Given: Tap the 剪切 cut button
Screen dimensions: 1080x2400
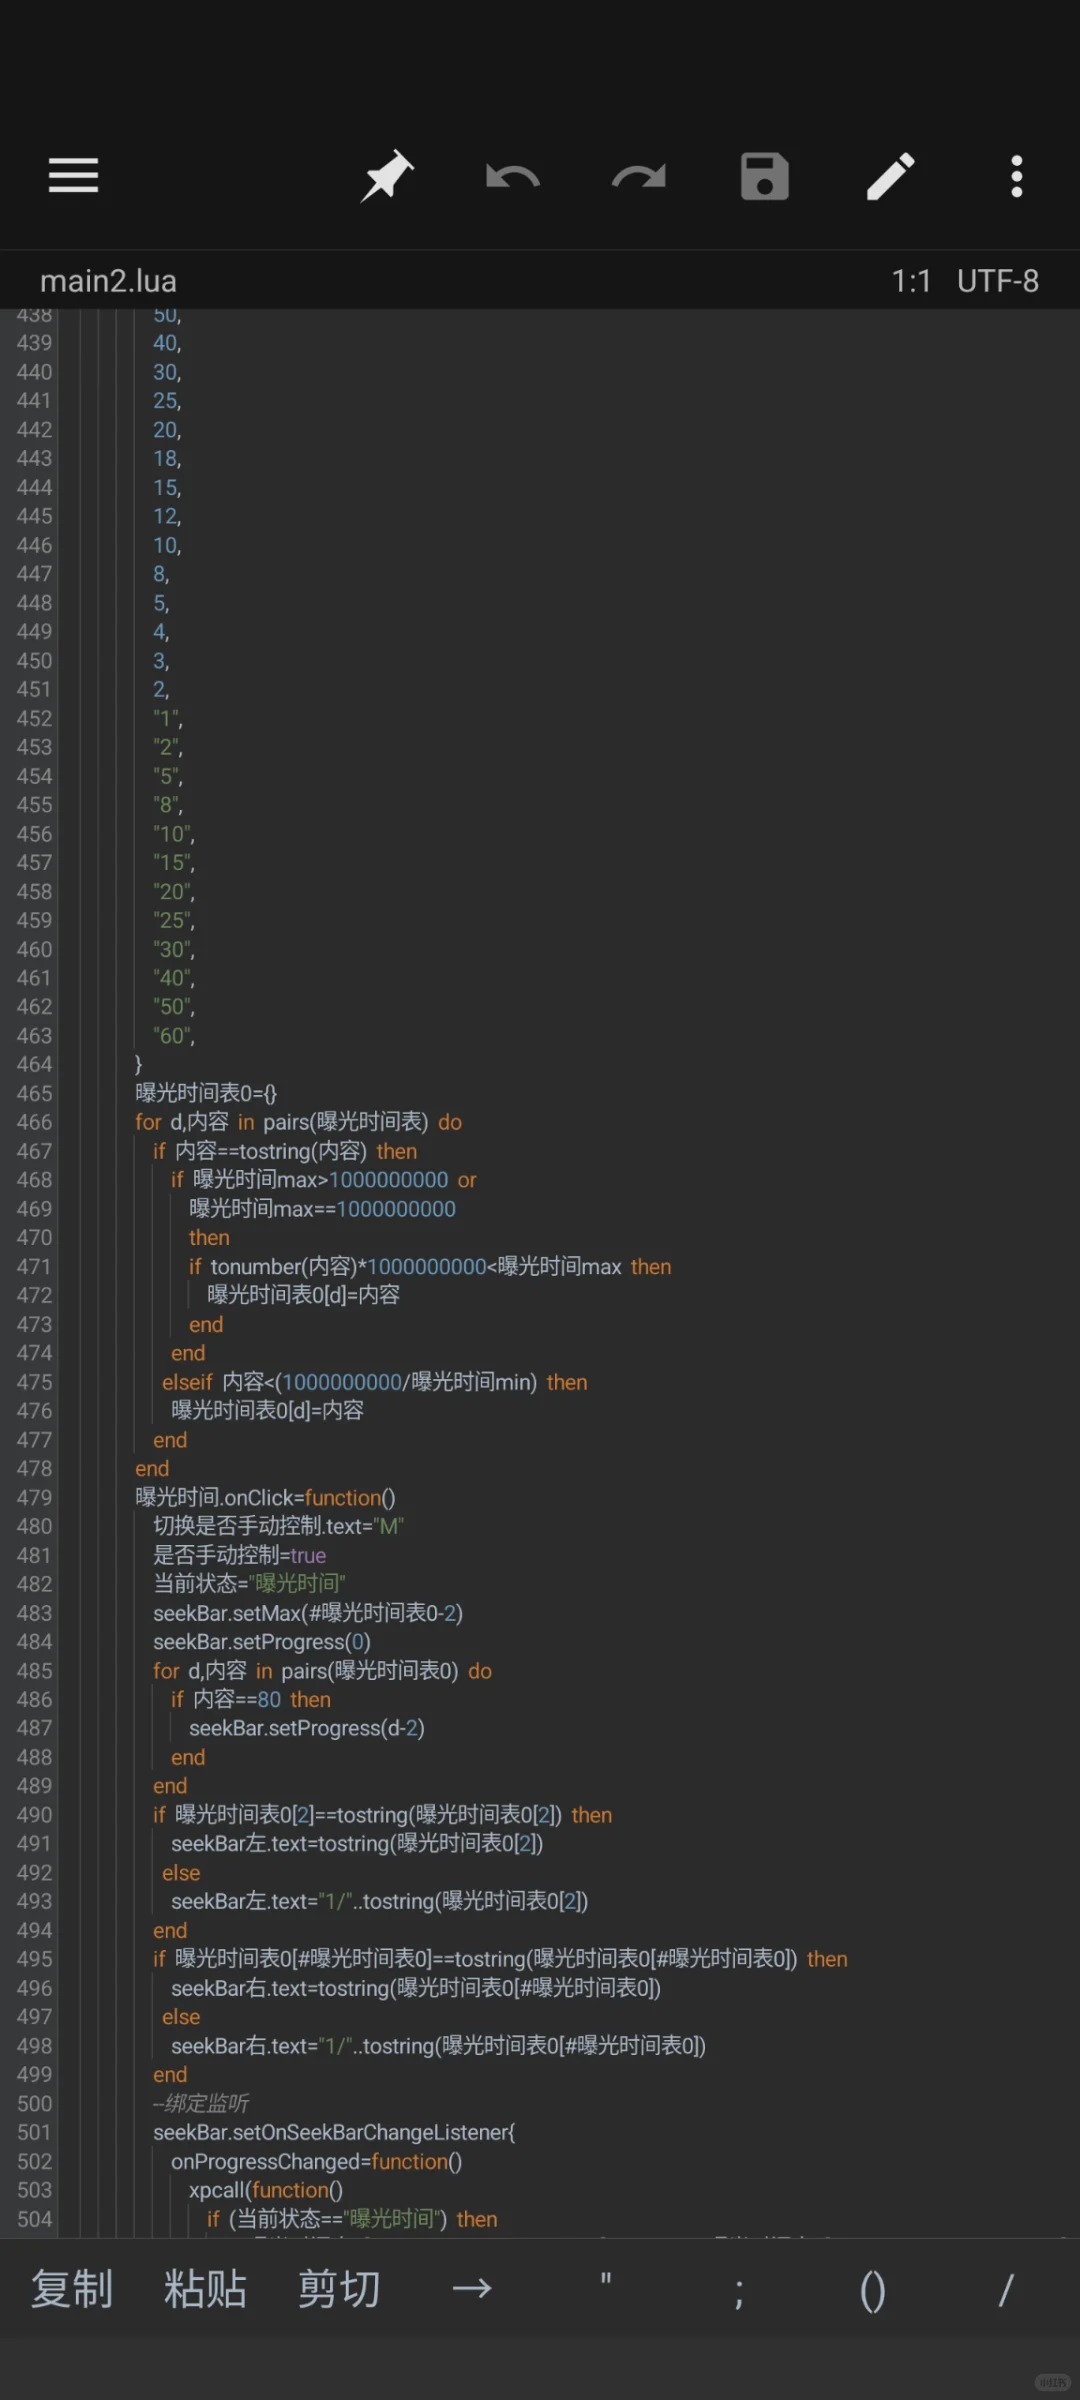Looking at the screenshot, I should coord(339,2289).
